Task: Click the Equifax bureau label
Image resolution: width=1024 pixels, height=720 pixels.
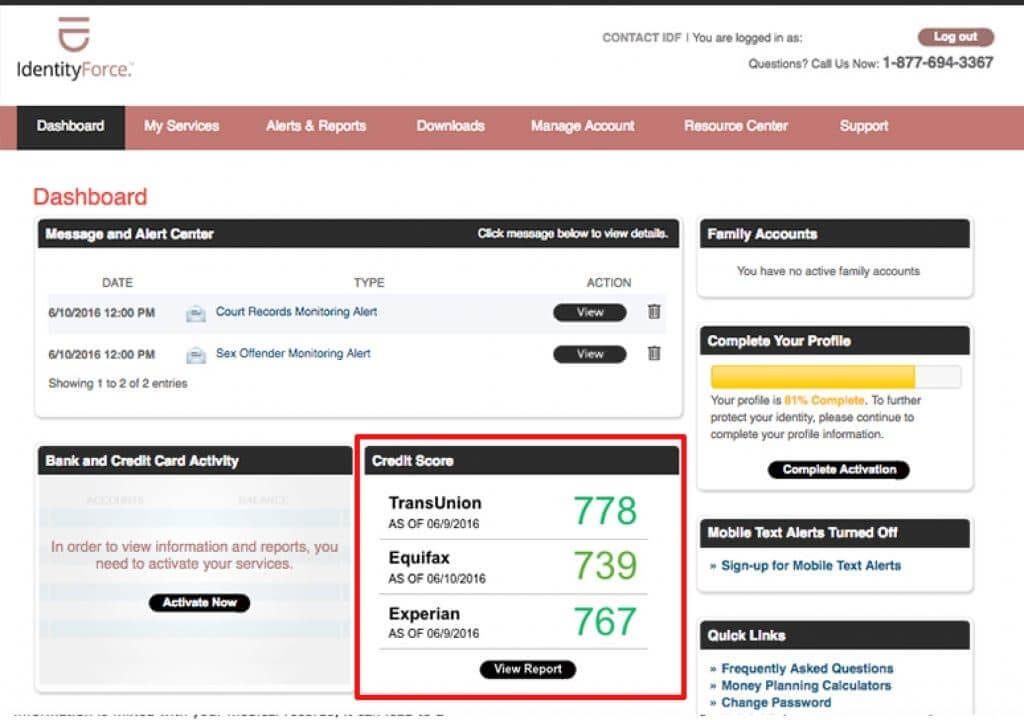Action: pyautogui.click(x=419, y=558)
